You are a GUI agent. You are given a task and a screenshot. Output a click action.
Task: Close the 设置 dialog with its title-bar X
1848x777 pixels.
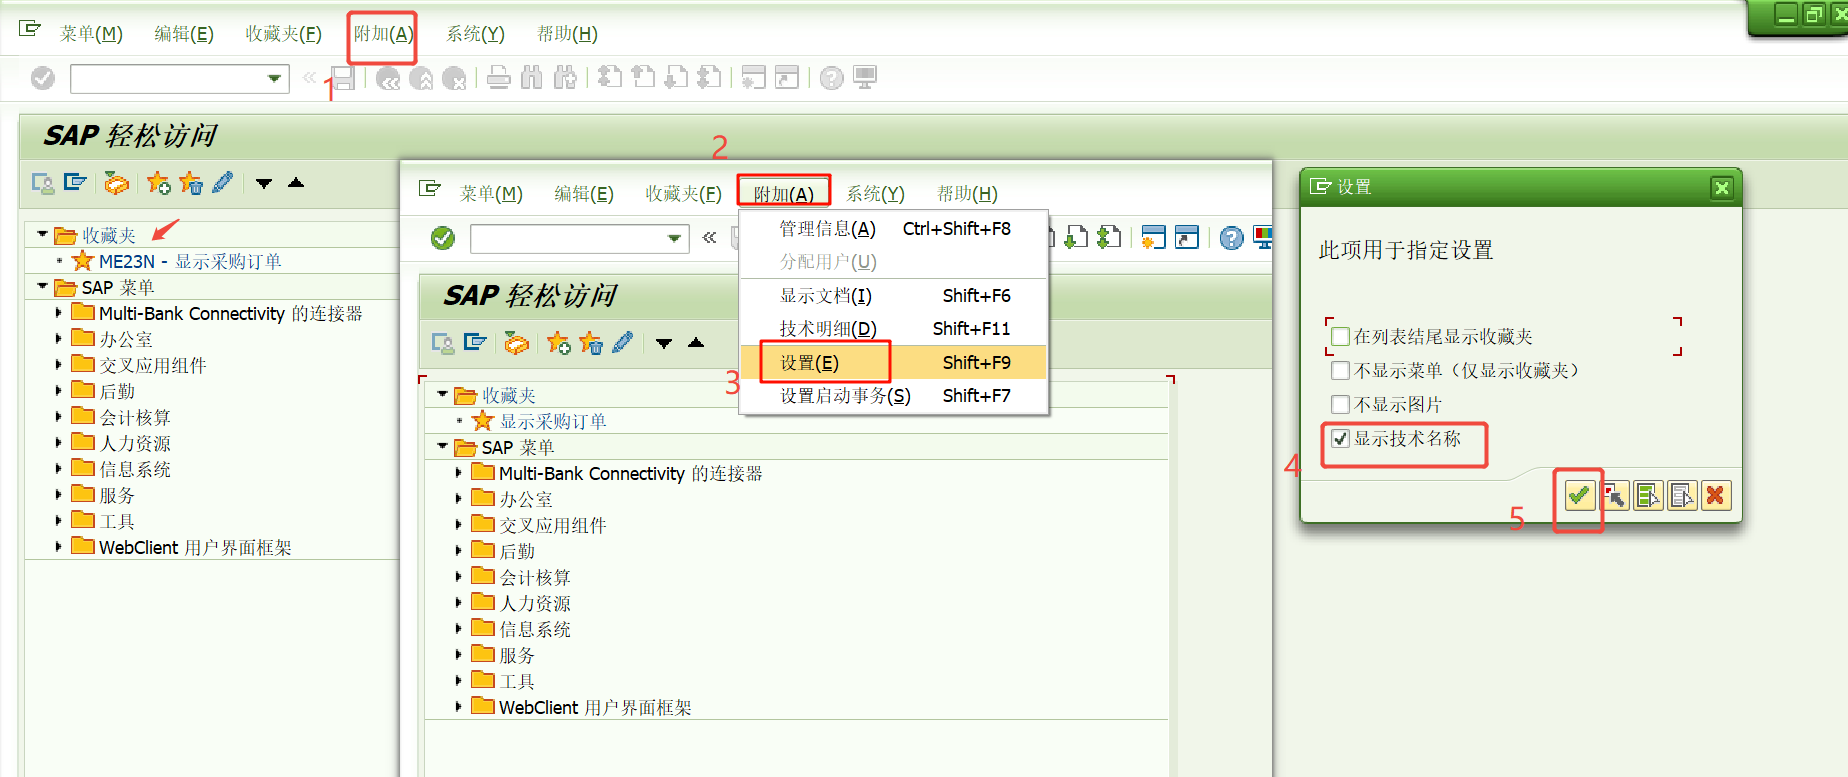1721,187
